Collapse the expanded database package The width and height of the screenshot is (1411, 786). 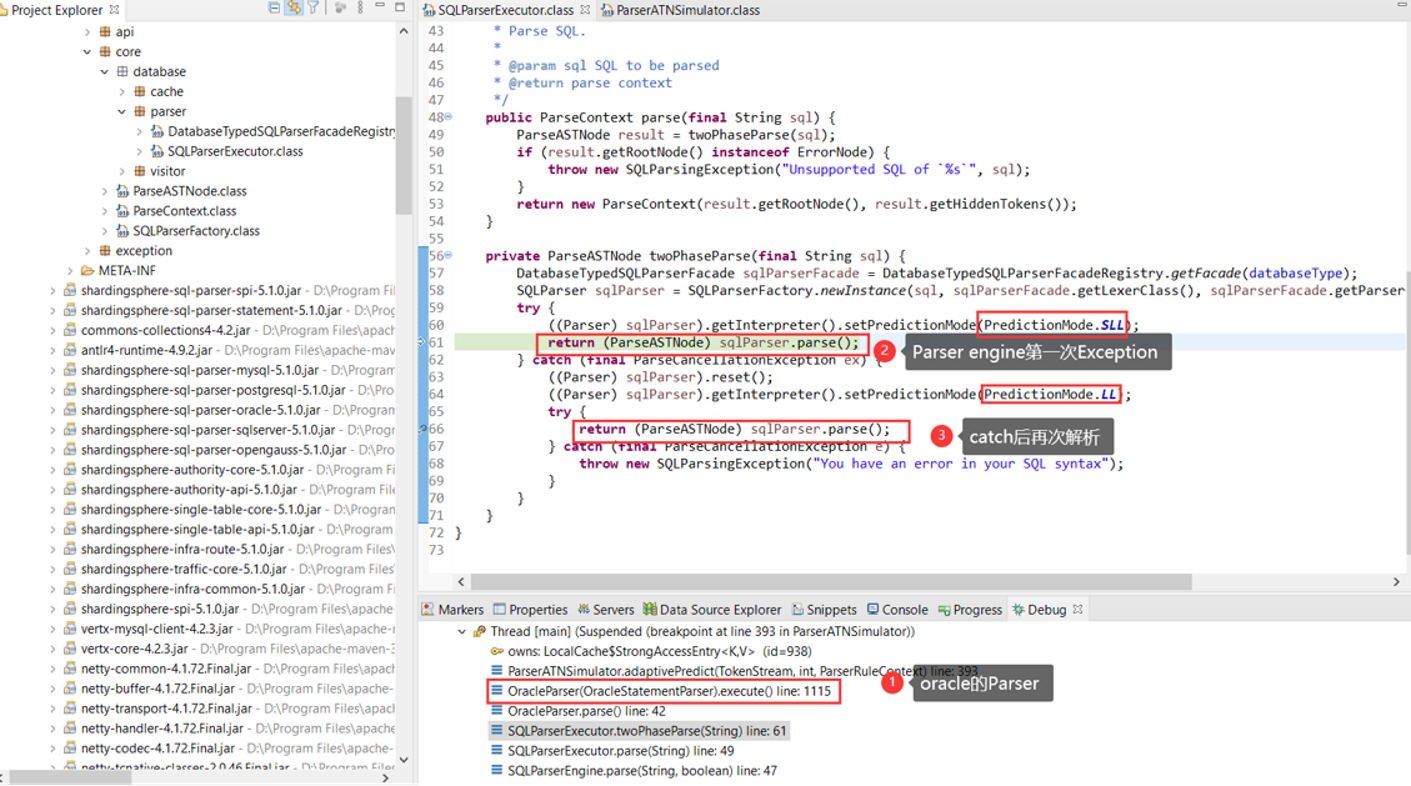pos(104,71)
